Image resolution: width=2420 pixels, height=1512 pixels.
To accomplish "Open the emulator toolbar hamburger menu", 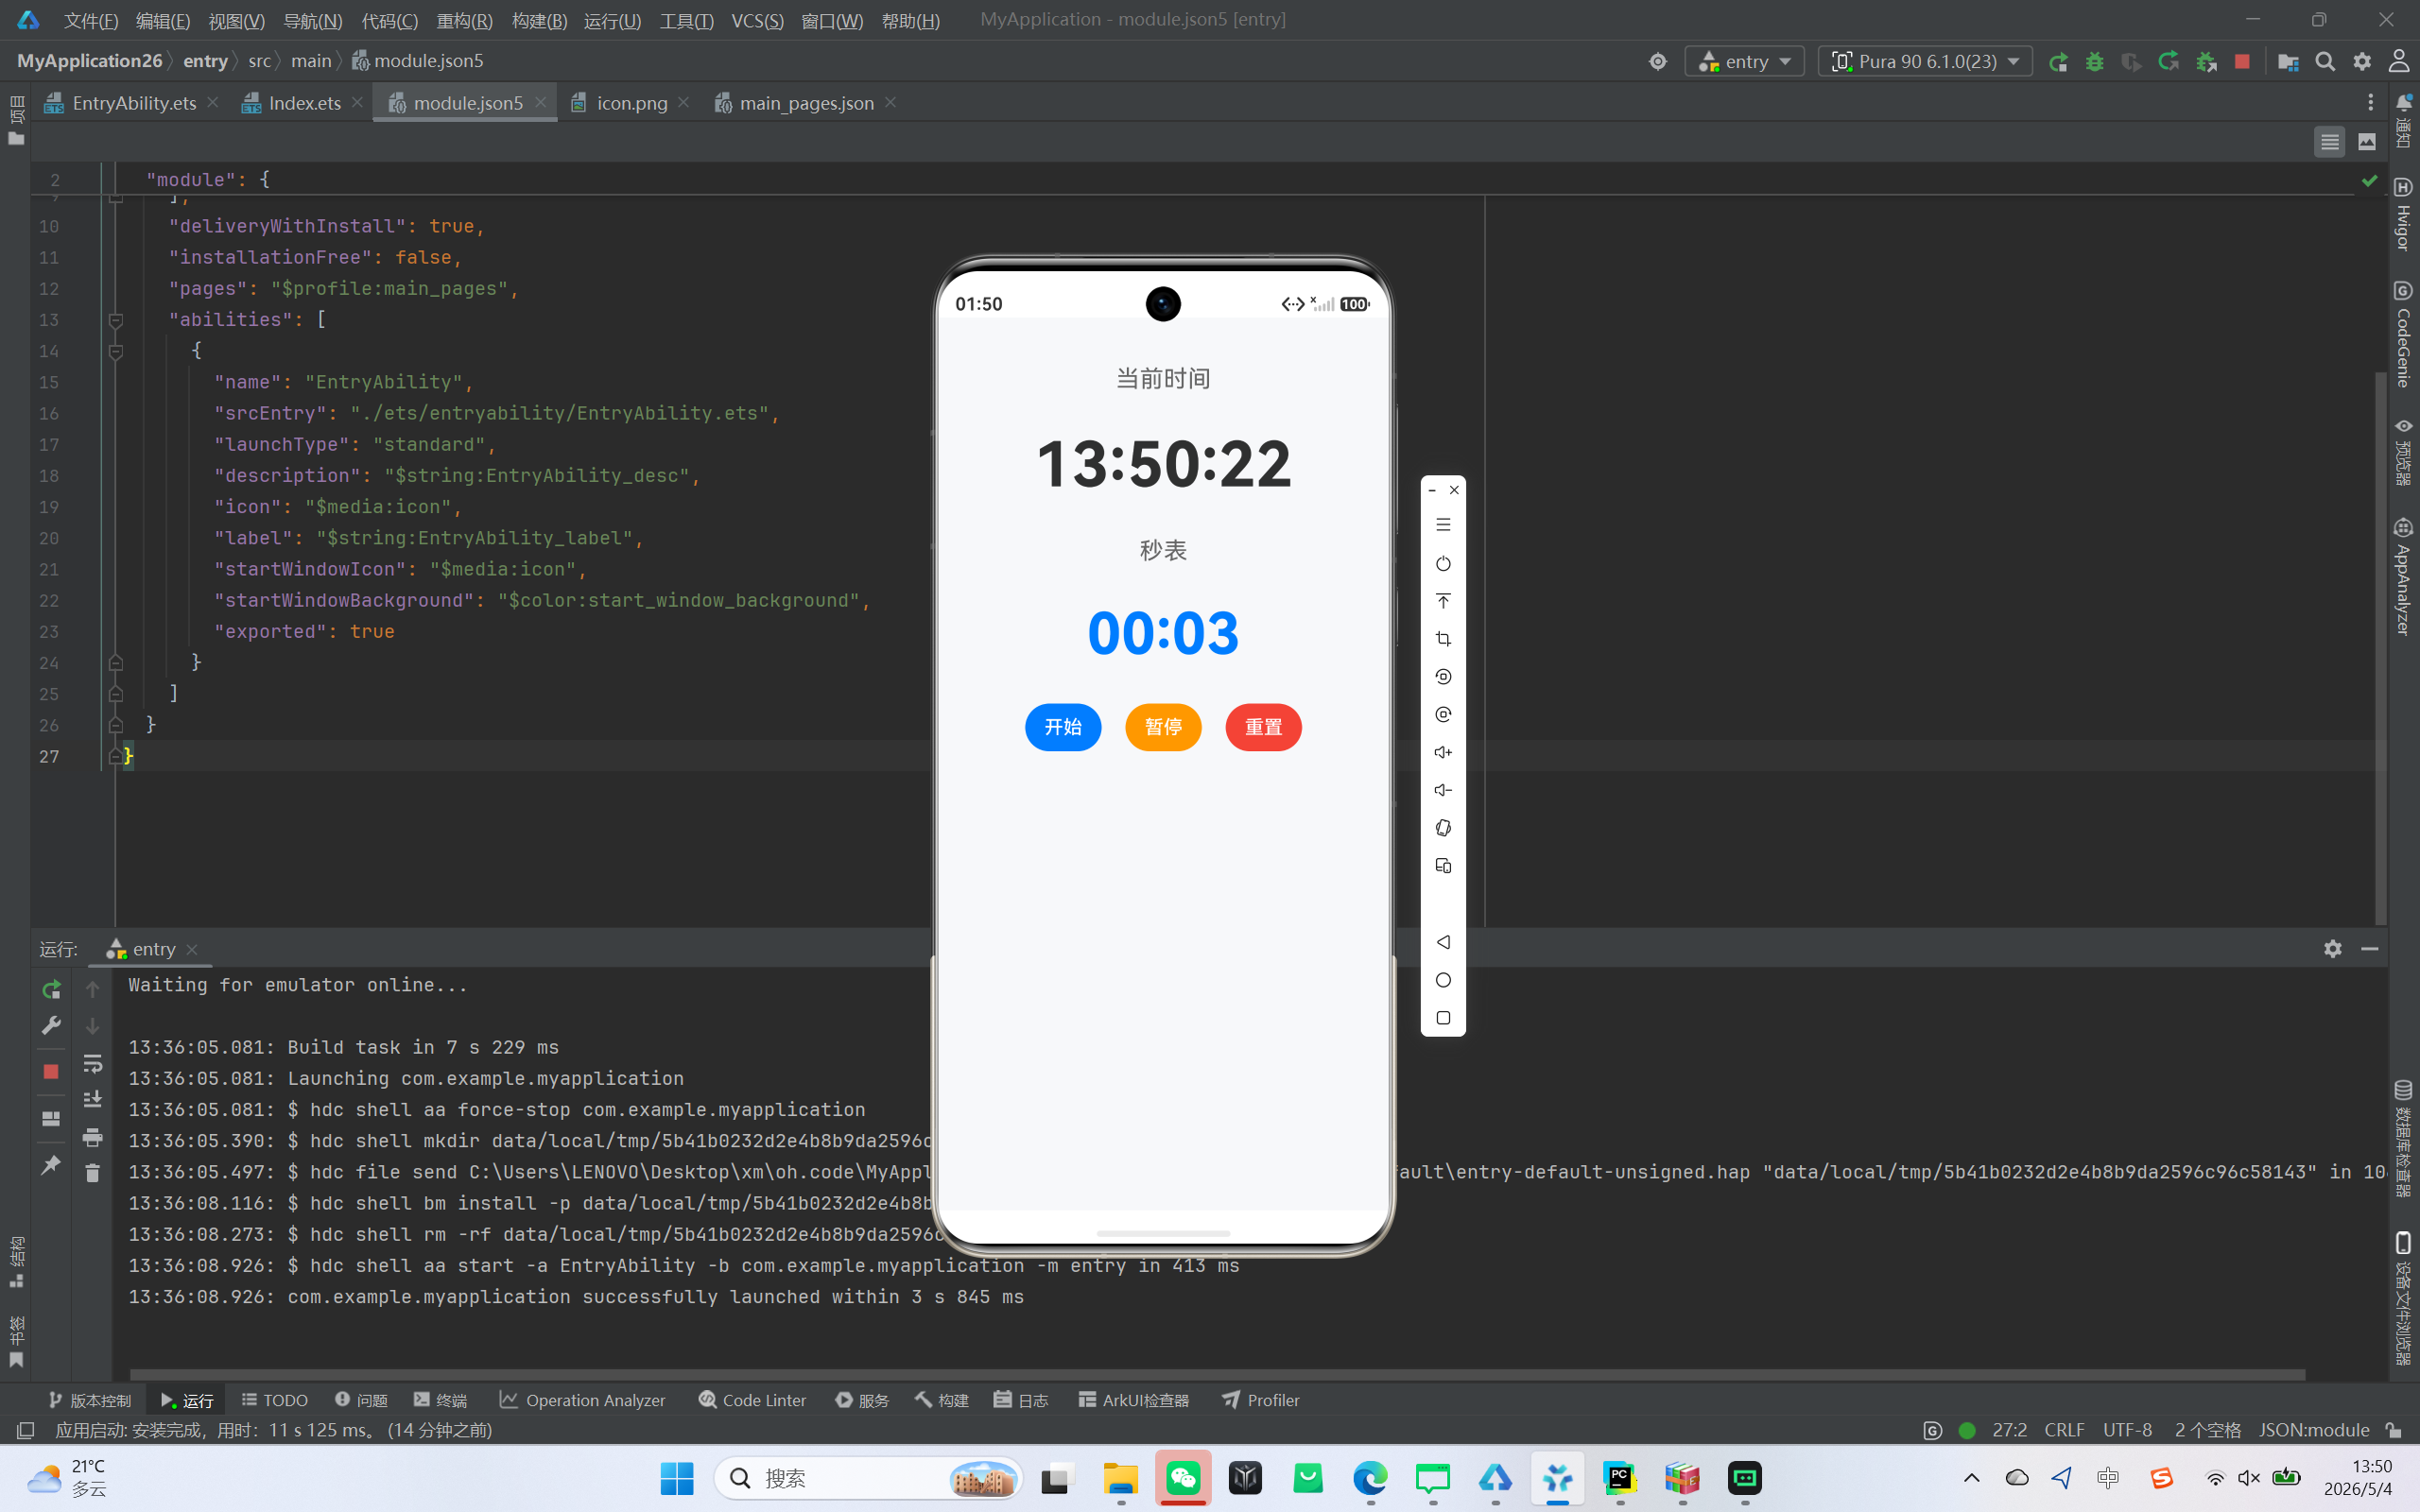I will point(1443,524).
